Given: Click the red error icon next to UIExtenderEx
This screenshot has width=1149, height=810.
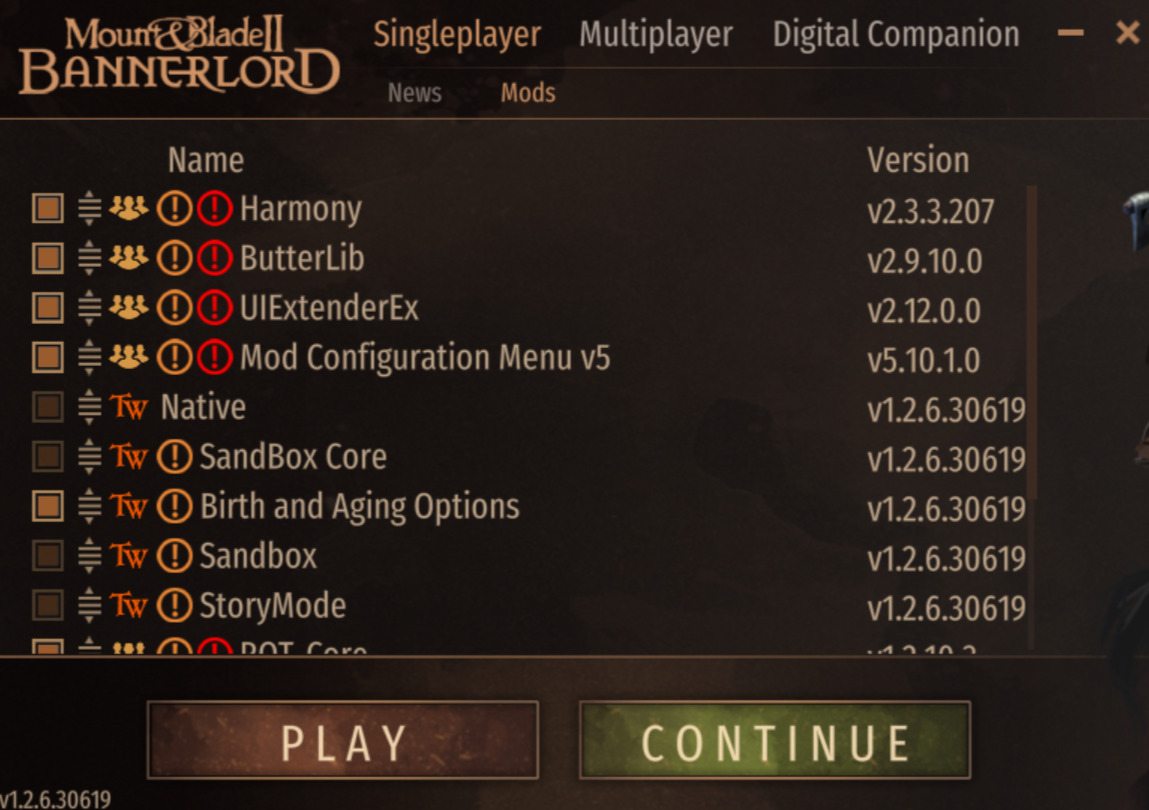Looking at the screenshot, I should pos(215,308).
